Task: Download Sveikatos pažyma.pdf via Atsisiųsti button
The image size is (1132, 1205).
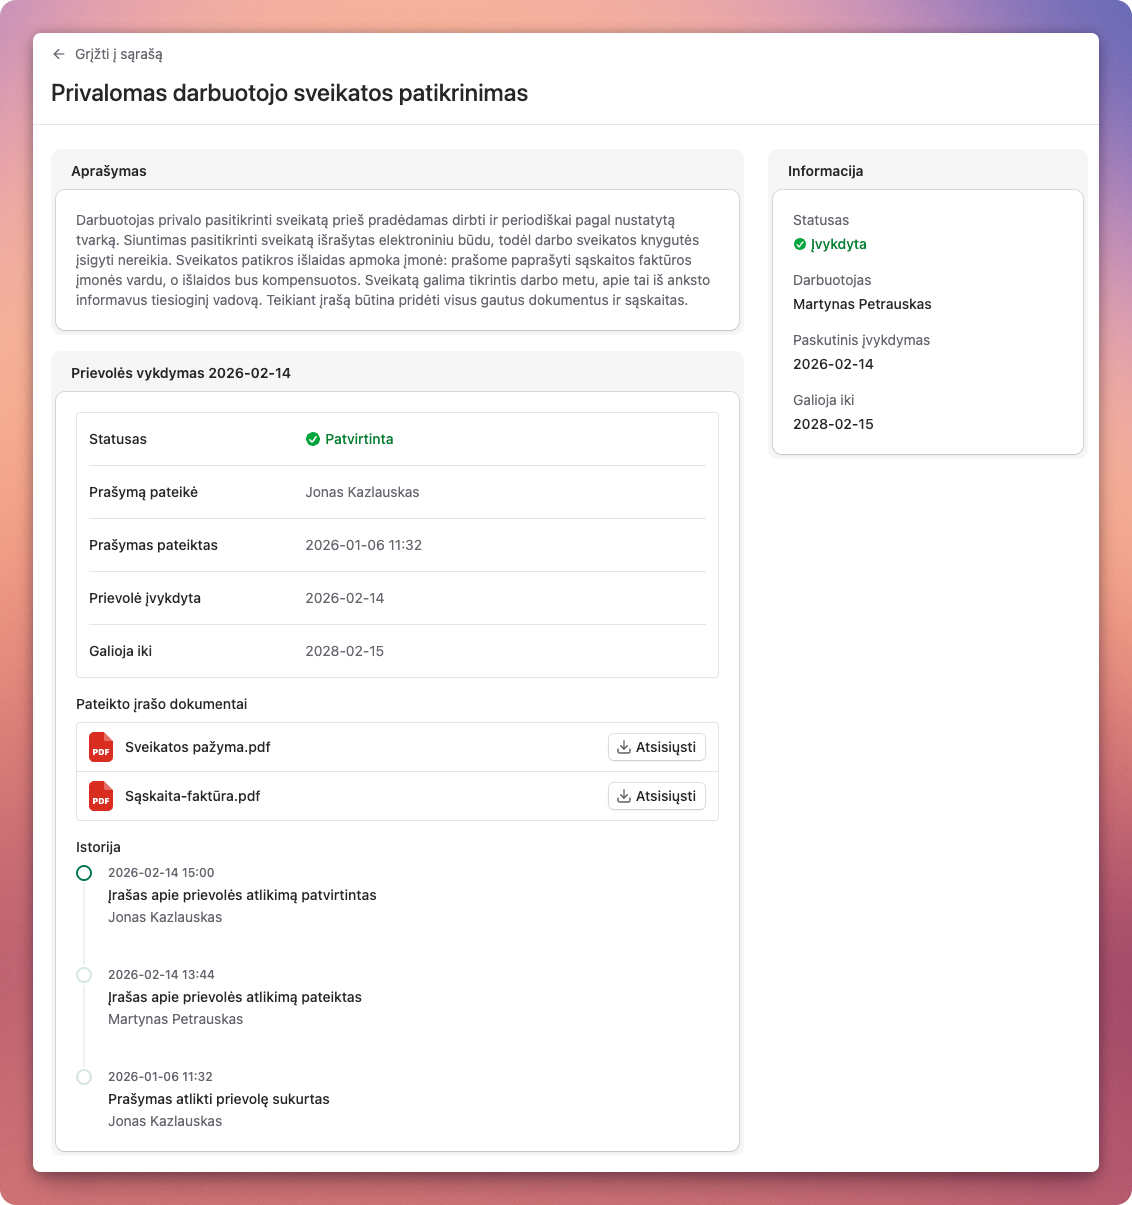Action: [x=657, y=746]
